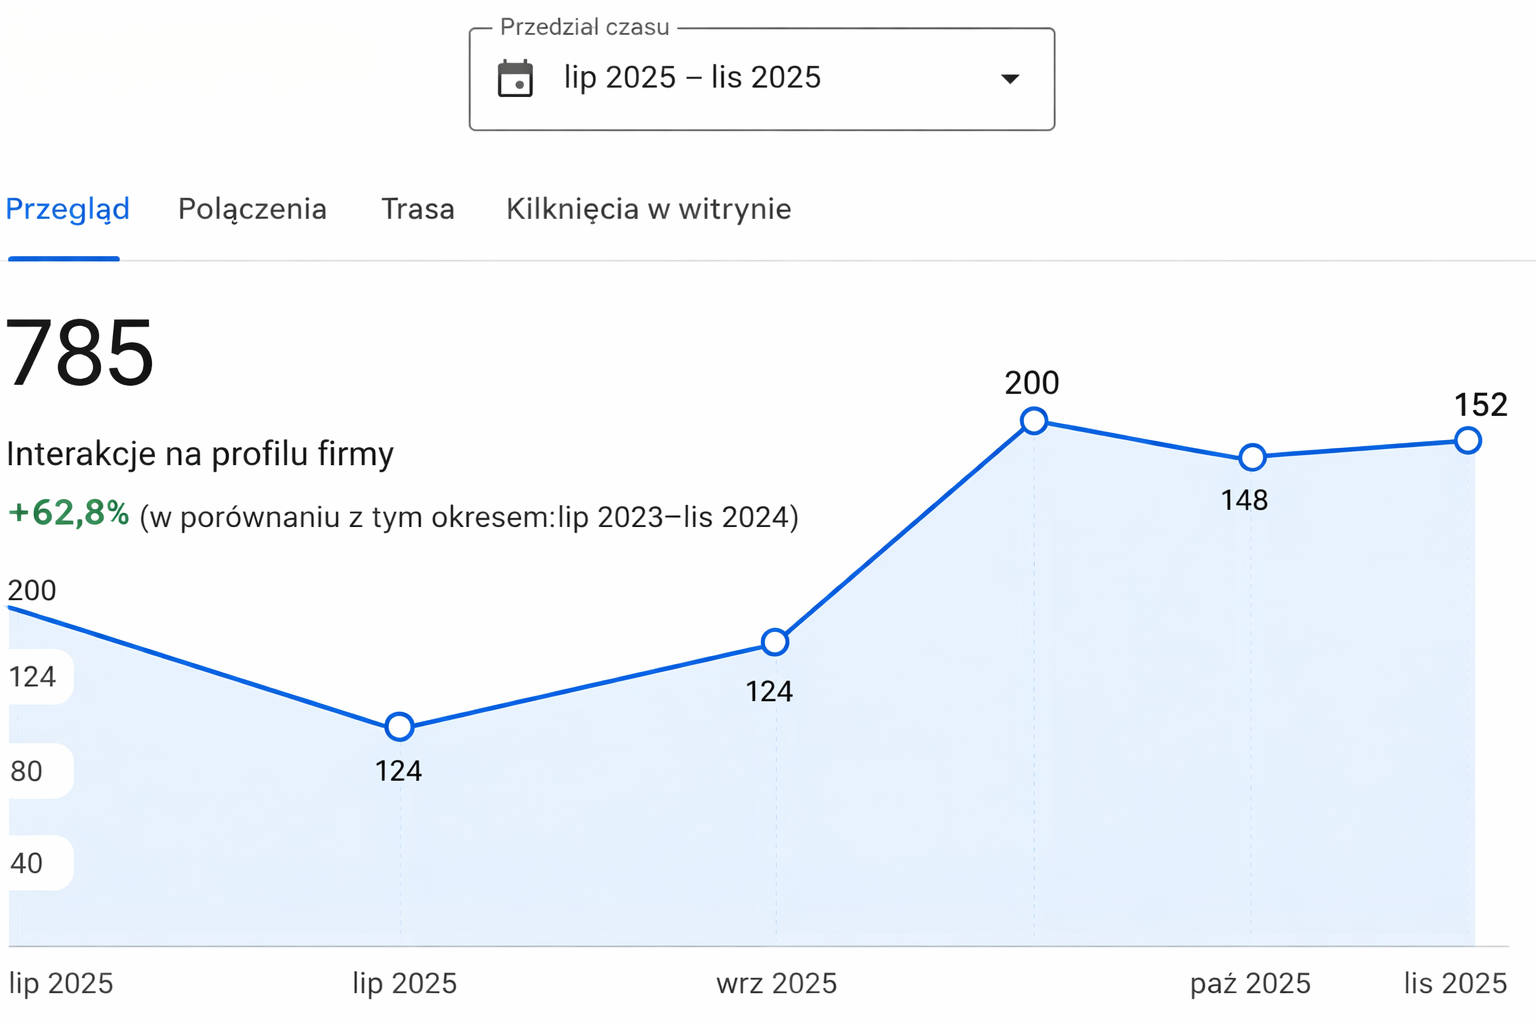
Task: Select the data point labeled 148
Action: tap(1252, 457)
